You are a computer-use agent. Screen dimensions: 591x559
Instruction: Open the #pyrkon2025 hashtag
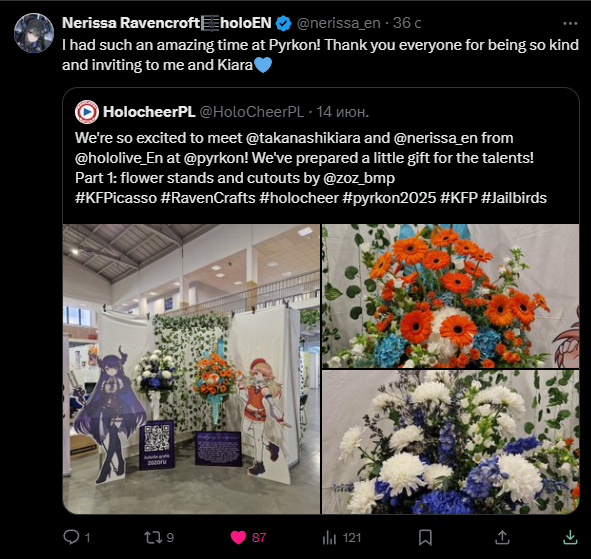click(389, 198)
